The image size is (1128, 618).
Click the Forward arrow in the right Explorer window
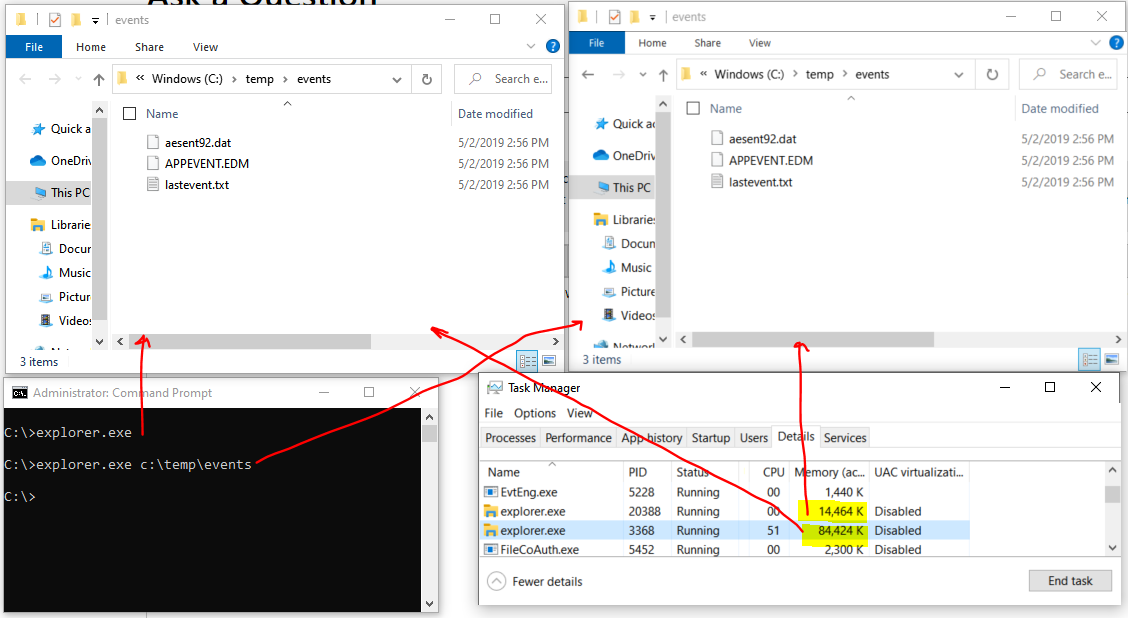[x=618, y=74]
